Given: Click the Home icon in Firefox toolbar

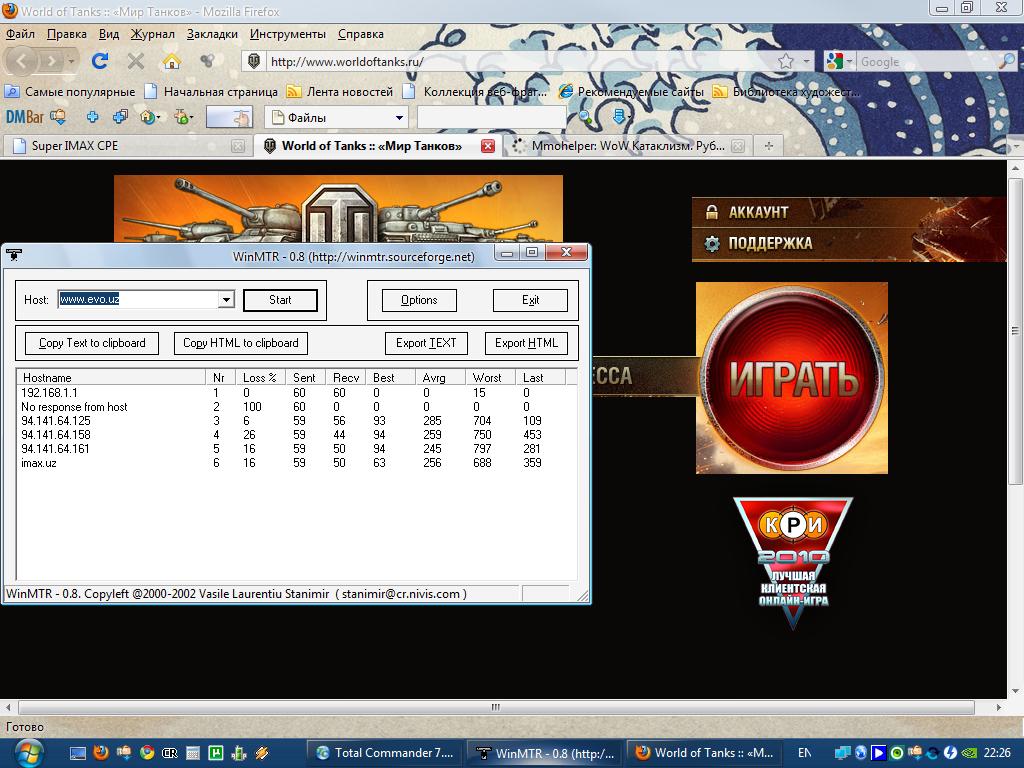Looking at the screenshot, I should (172, 61).
